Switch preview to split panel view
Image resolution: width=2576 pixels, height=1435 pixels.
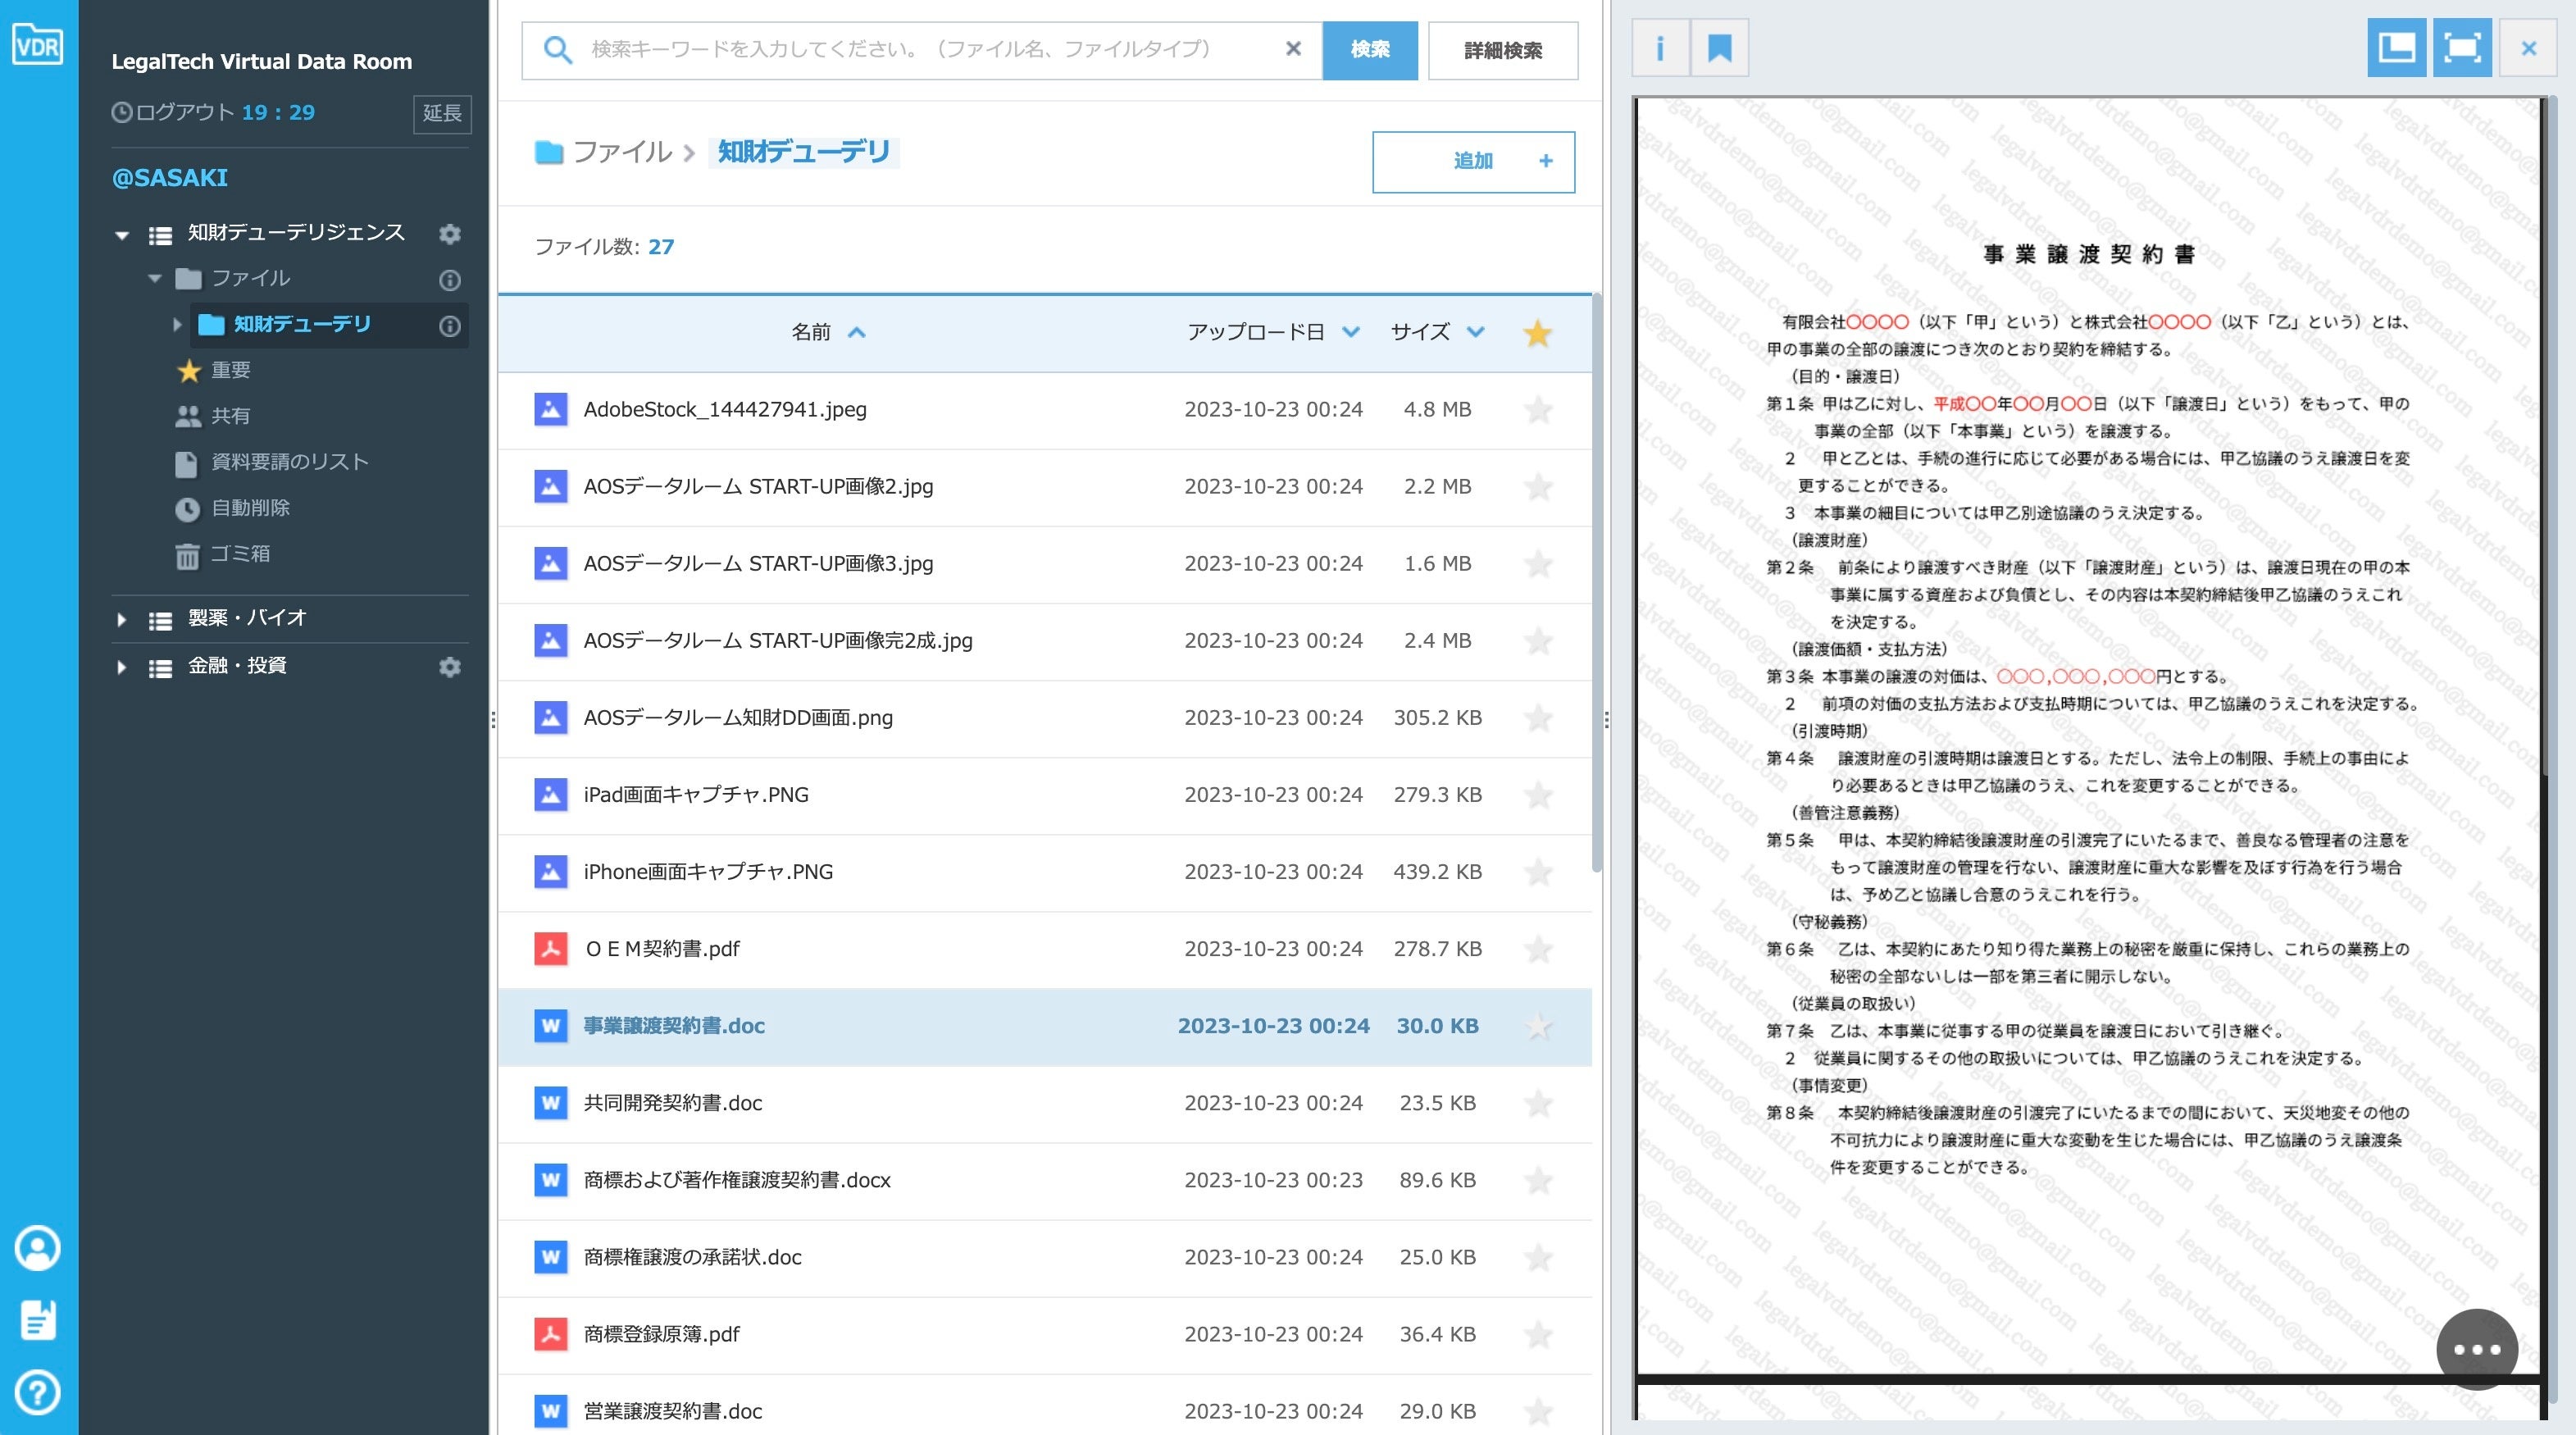(2396, 48)
